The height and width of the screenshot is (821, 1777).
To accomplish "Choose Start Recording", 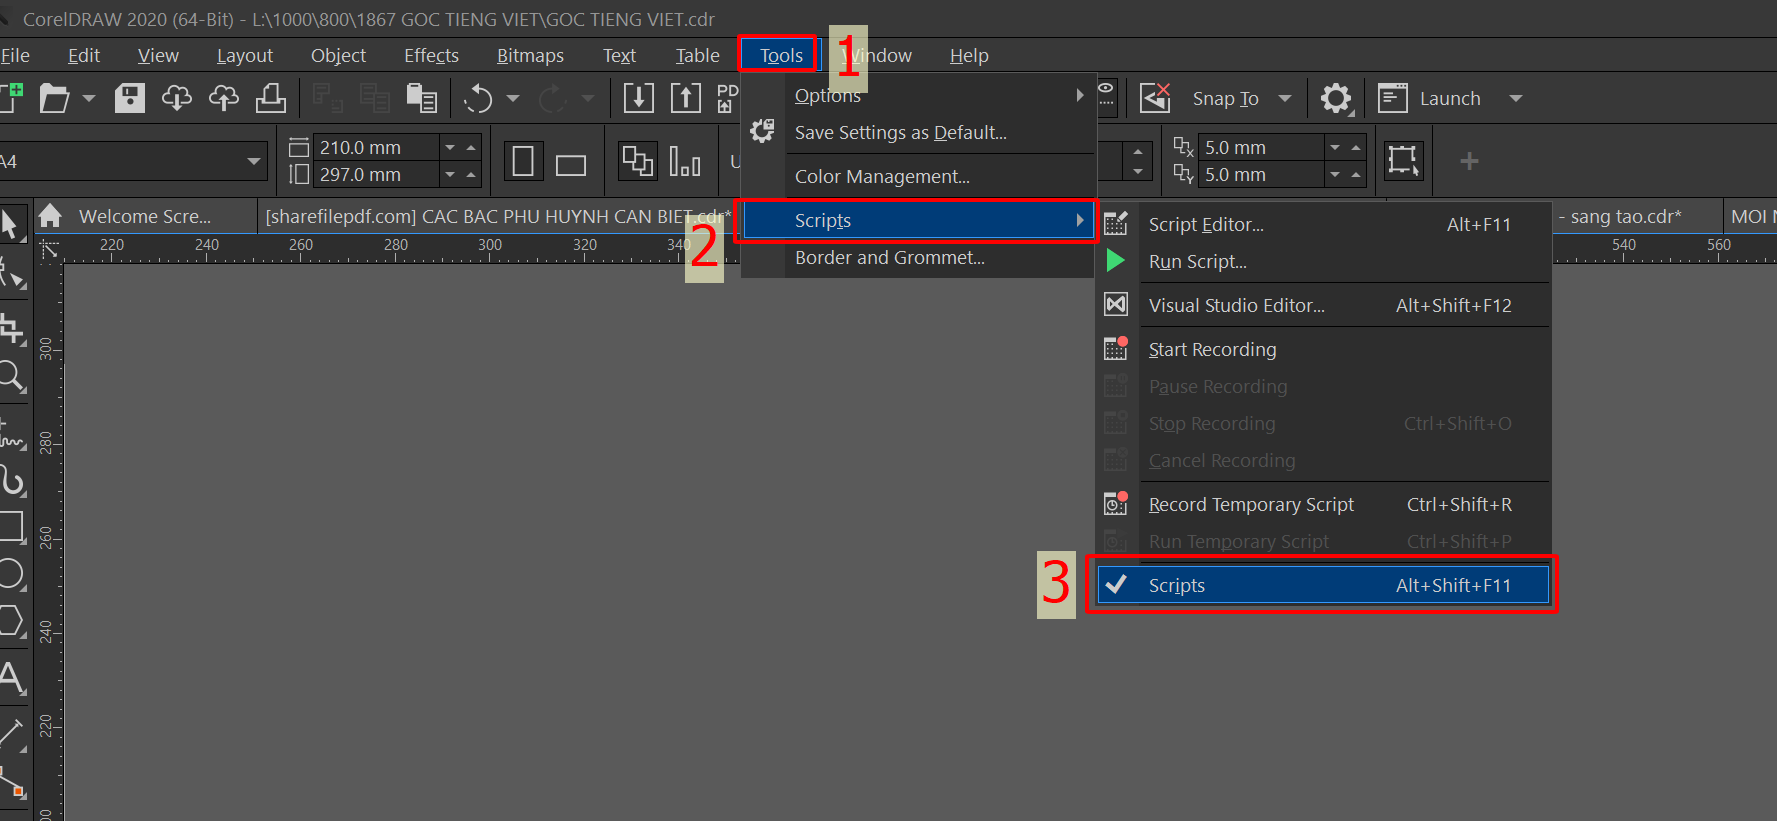I will click(1323, 349).
